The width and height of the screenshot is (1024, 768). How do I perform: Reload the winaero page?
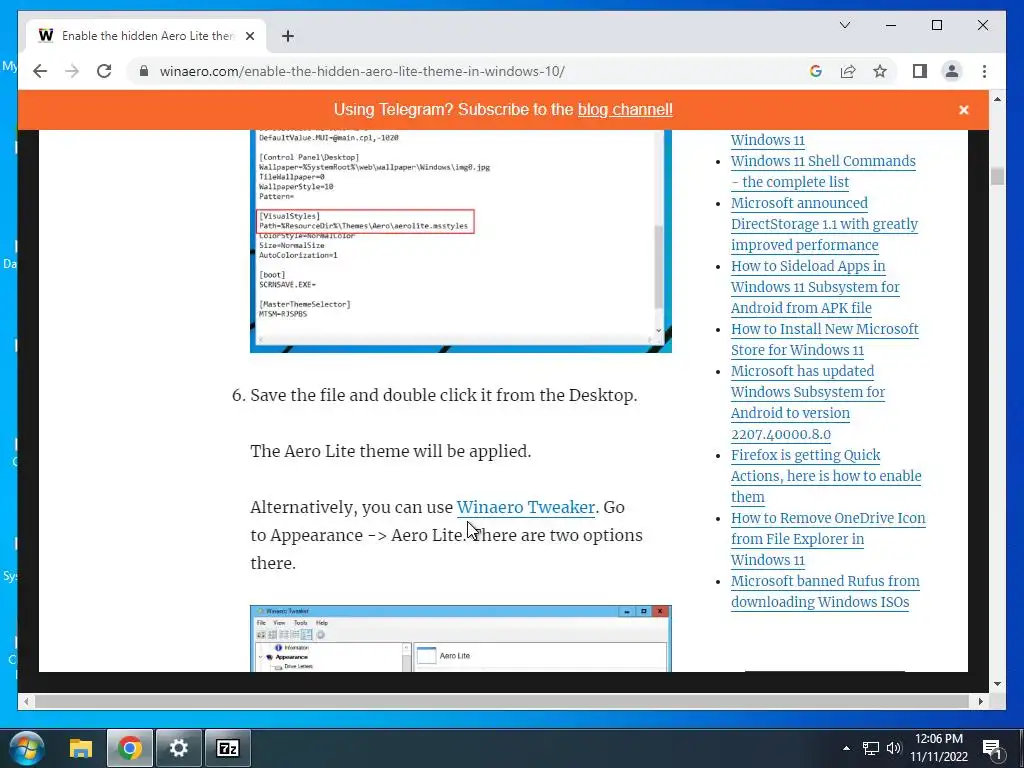104,71
